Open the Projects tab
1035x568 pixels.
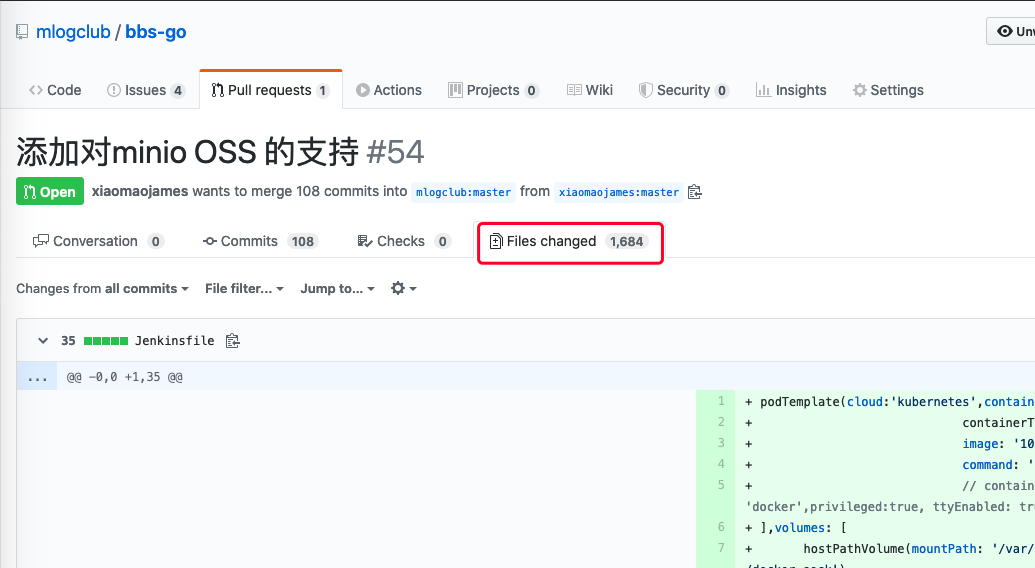pos(493,90)
